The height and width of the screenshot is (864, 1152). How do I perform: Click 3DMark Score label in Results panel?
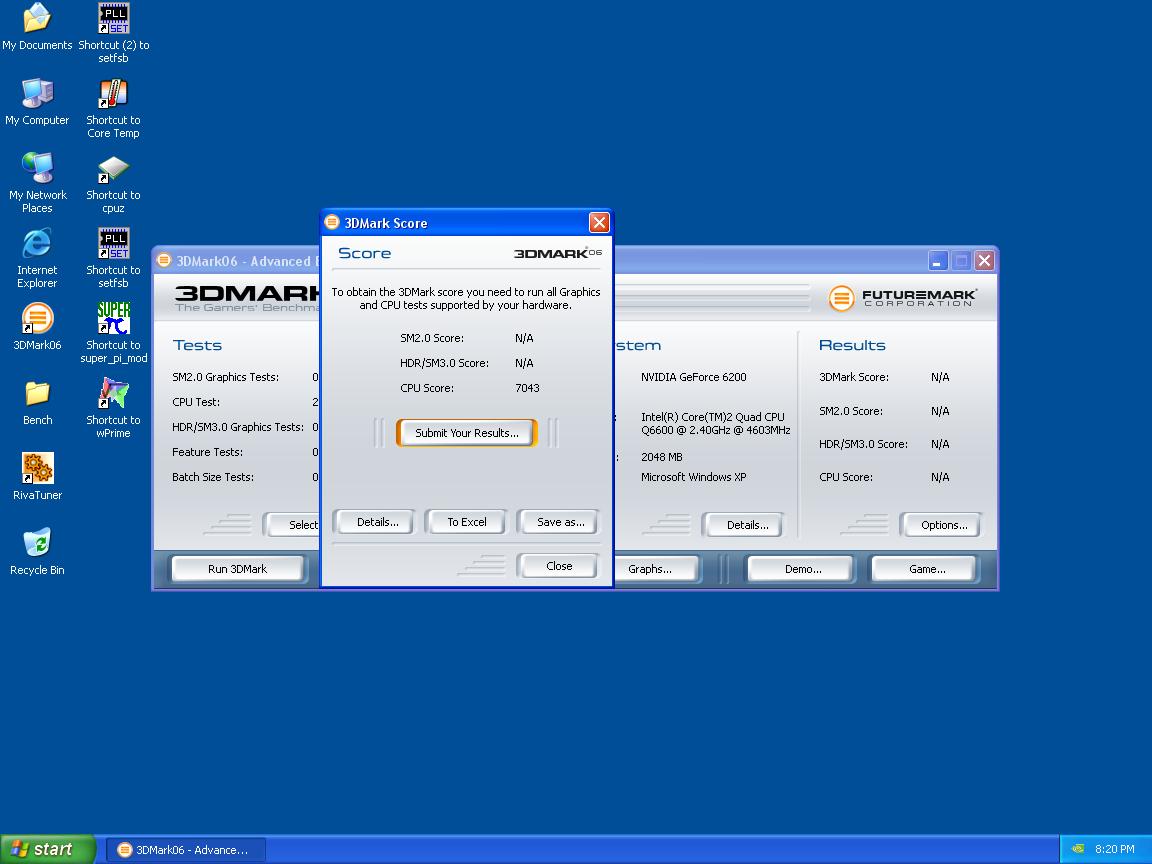pyautogui.click(x=854, y=377)
